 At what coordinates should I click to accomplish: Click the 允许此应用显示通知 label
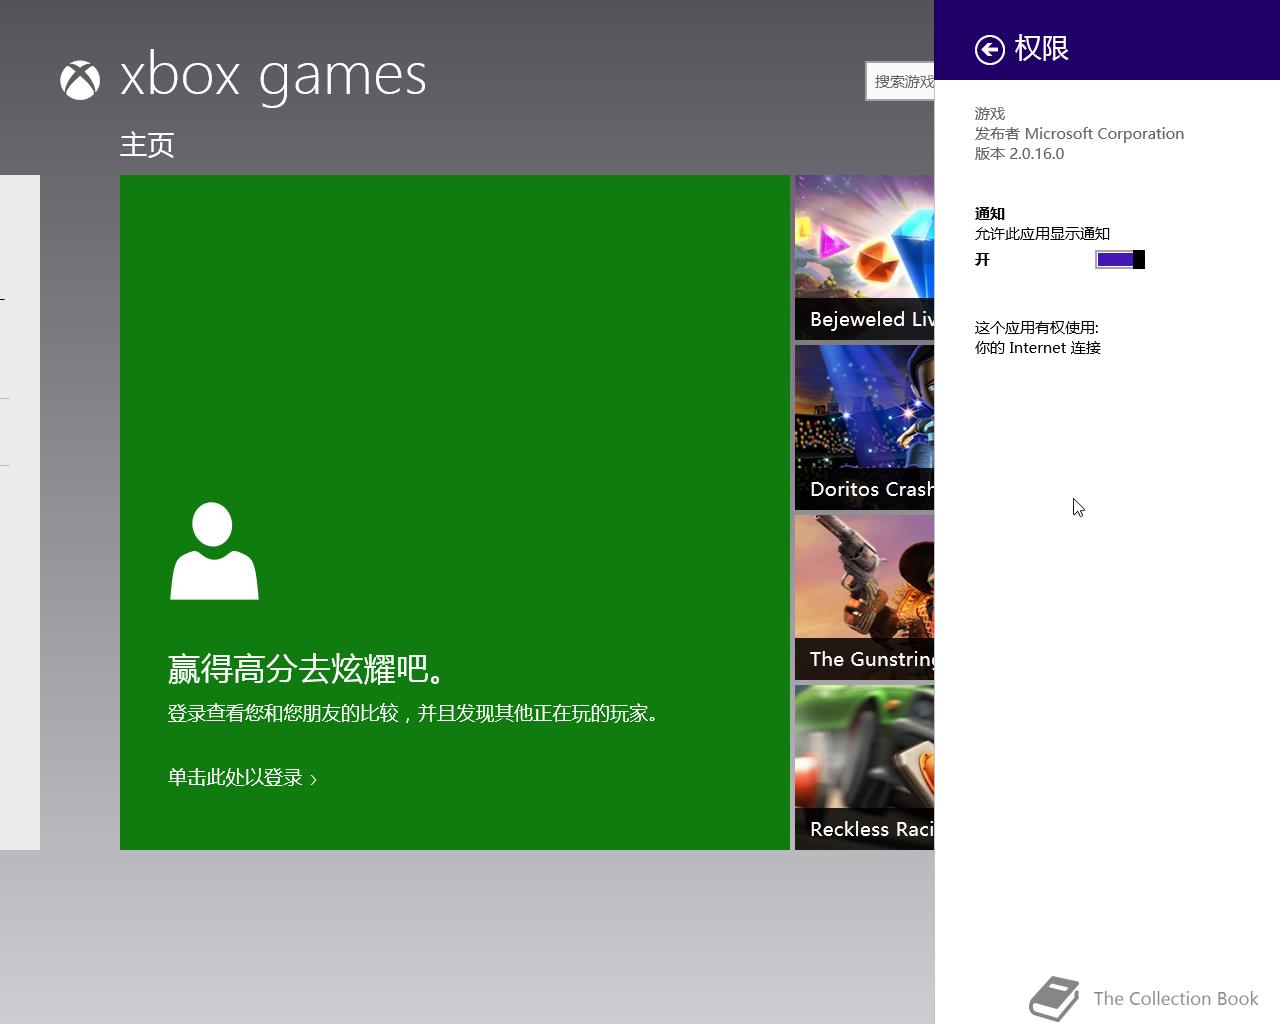pos(1042,234)
